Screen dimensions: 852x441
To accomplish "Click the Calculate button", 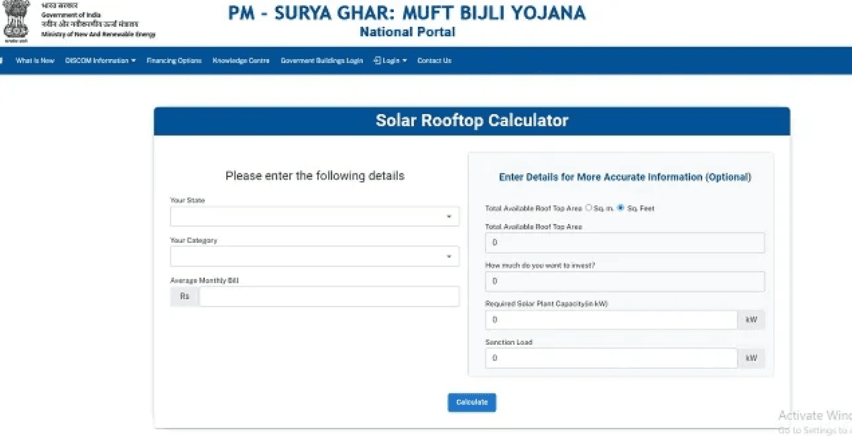I will (472, 402).
